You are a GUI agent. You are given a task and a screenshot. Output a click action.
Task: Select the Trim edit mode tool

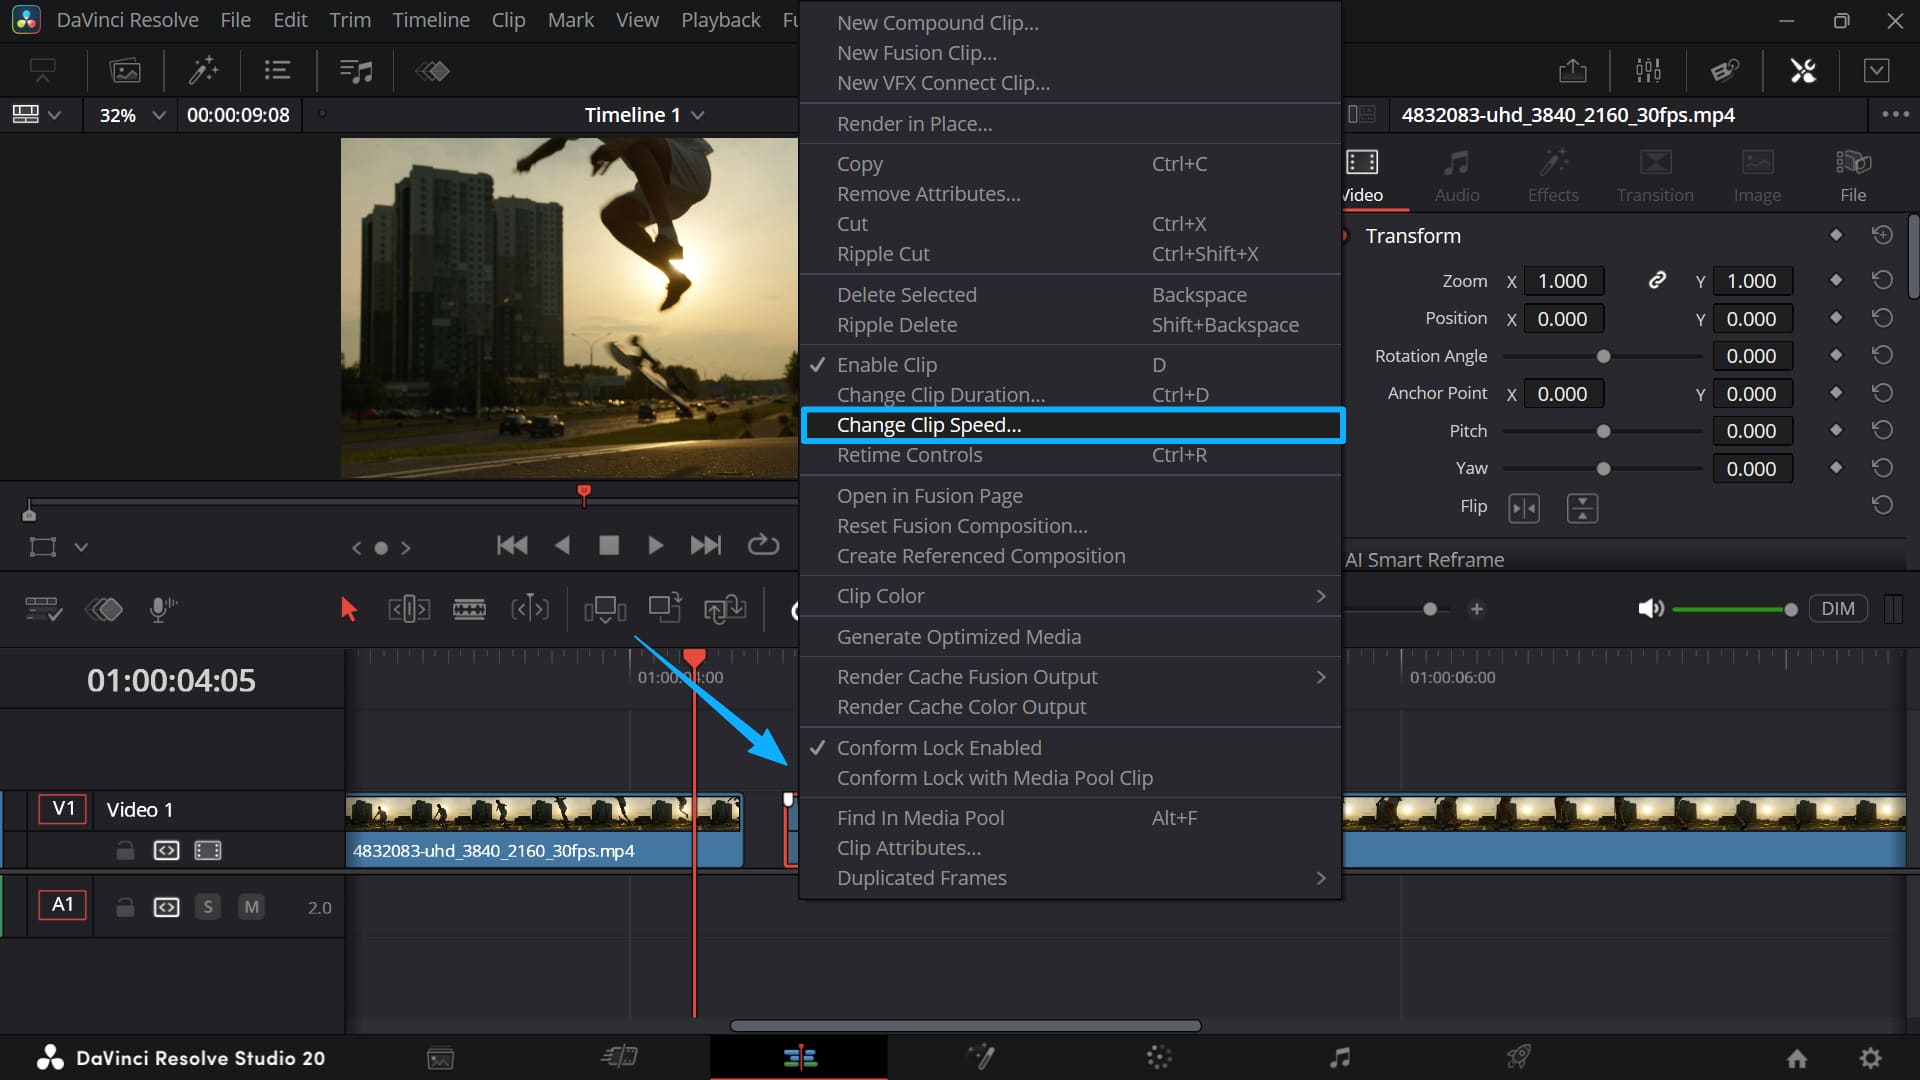[x=408, y=609]
